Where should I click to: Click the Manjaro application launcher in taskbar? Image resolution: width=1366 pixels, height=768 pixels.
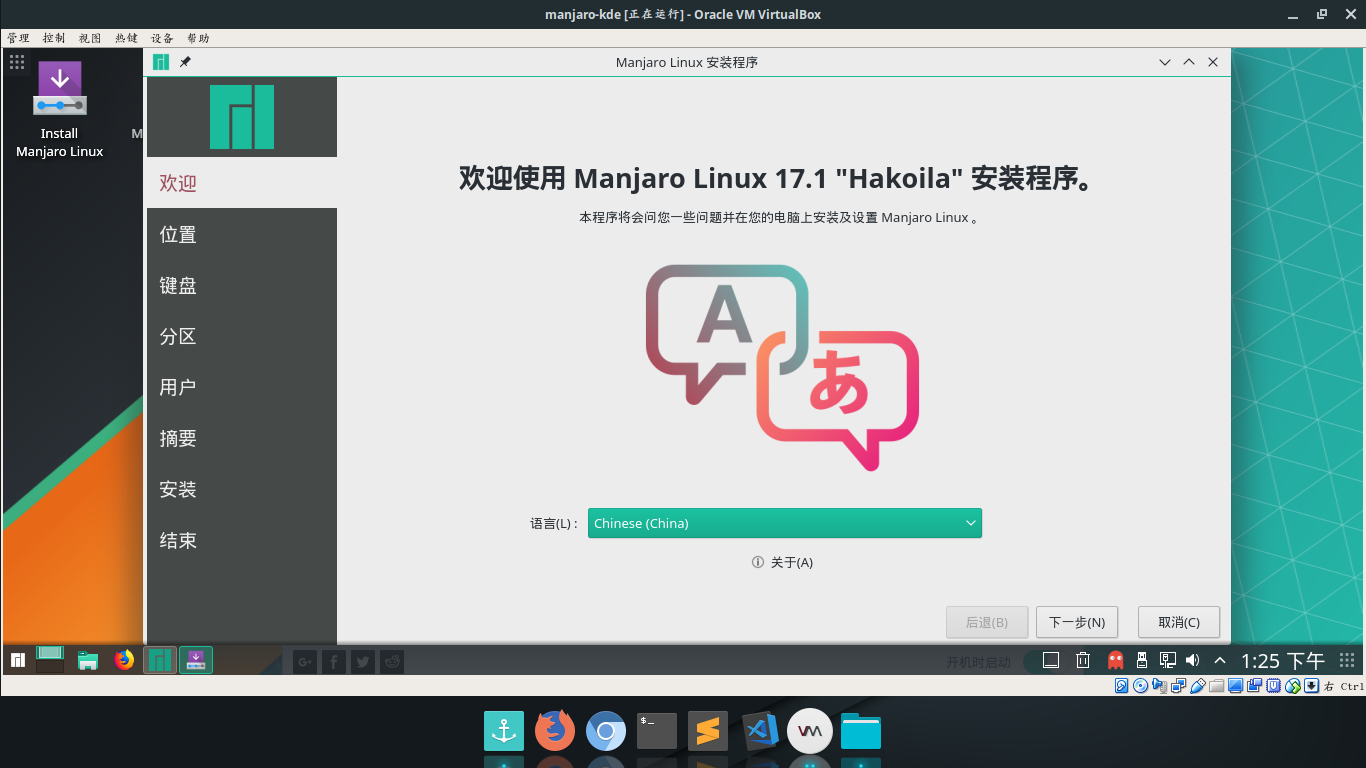coord(18,660)
